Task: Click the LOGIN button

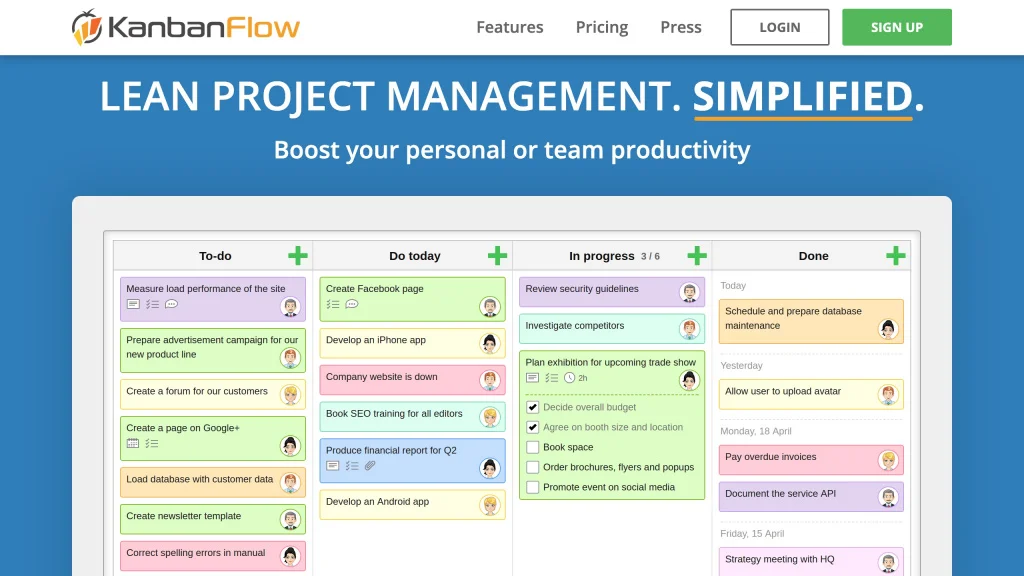Action: tap(779, 27)
